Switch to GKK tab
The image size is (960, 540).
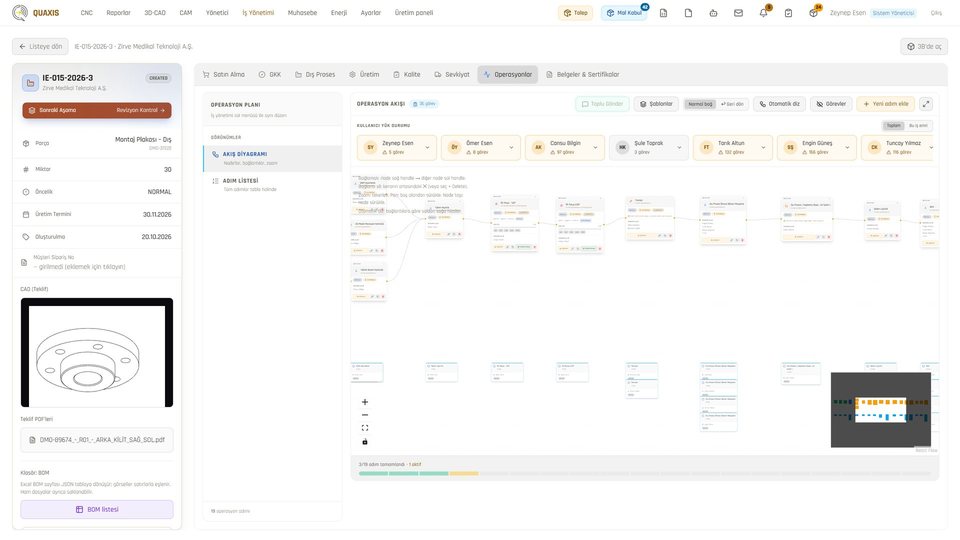[269, 75]
